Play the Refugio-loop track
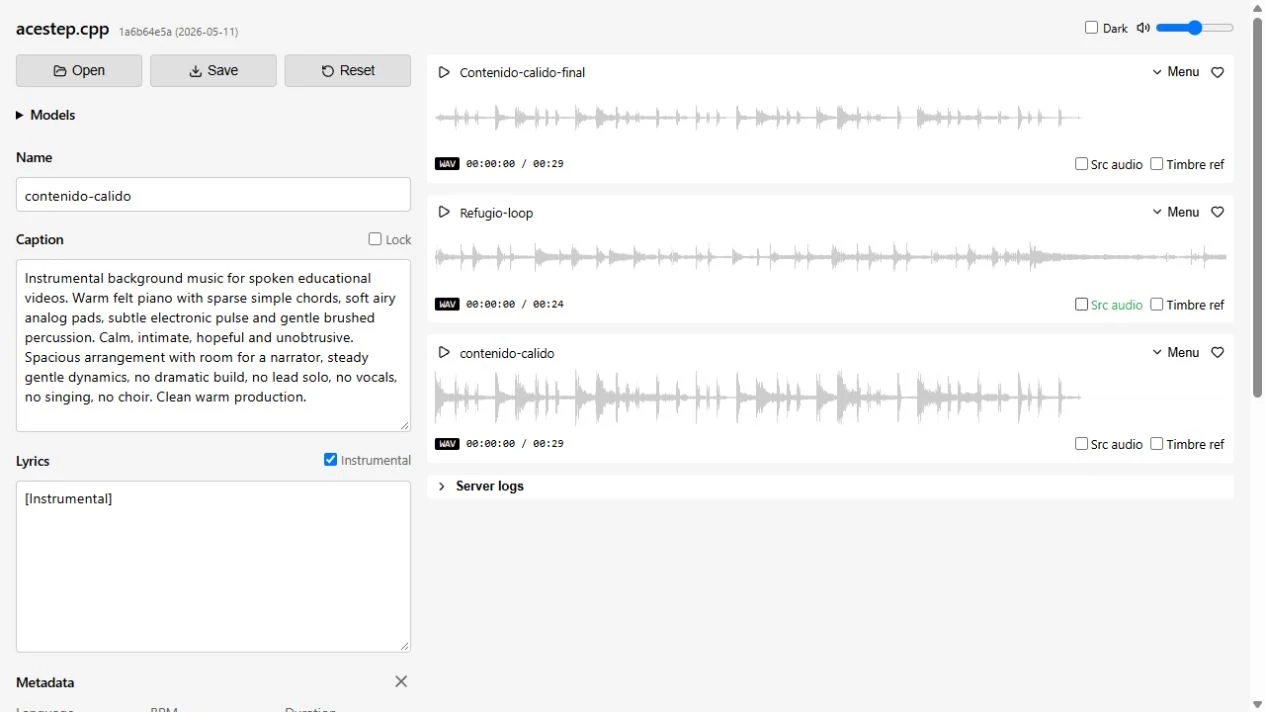 444,212
